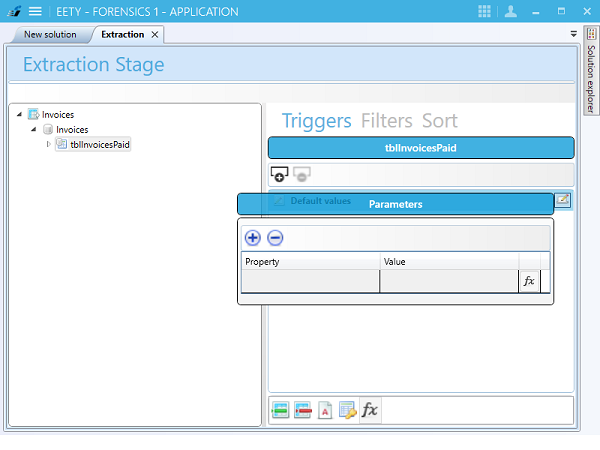Viewport: 600px width, 450px height.
Task: Click the empty Property cell
Action: pos(310,281)
